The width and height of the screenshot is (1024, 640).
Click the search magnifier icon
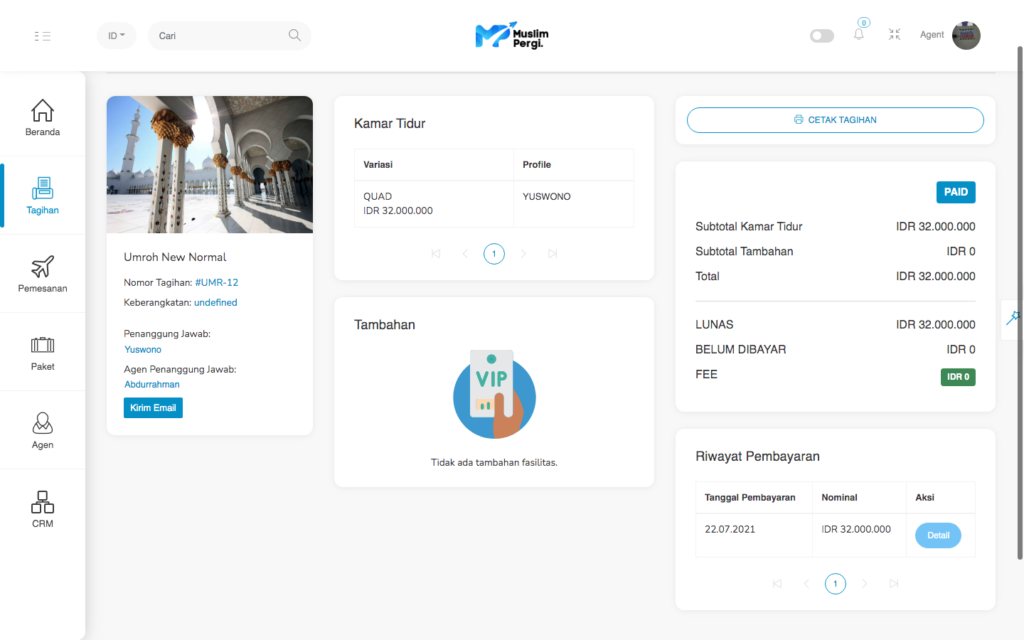click(x=294, y=36)
